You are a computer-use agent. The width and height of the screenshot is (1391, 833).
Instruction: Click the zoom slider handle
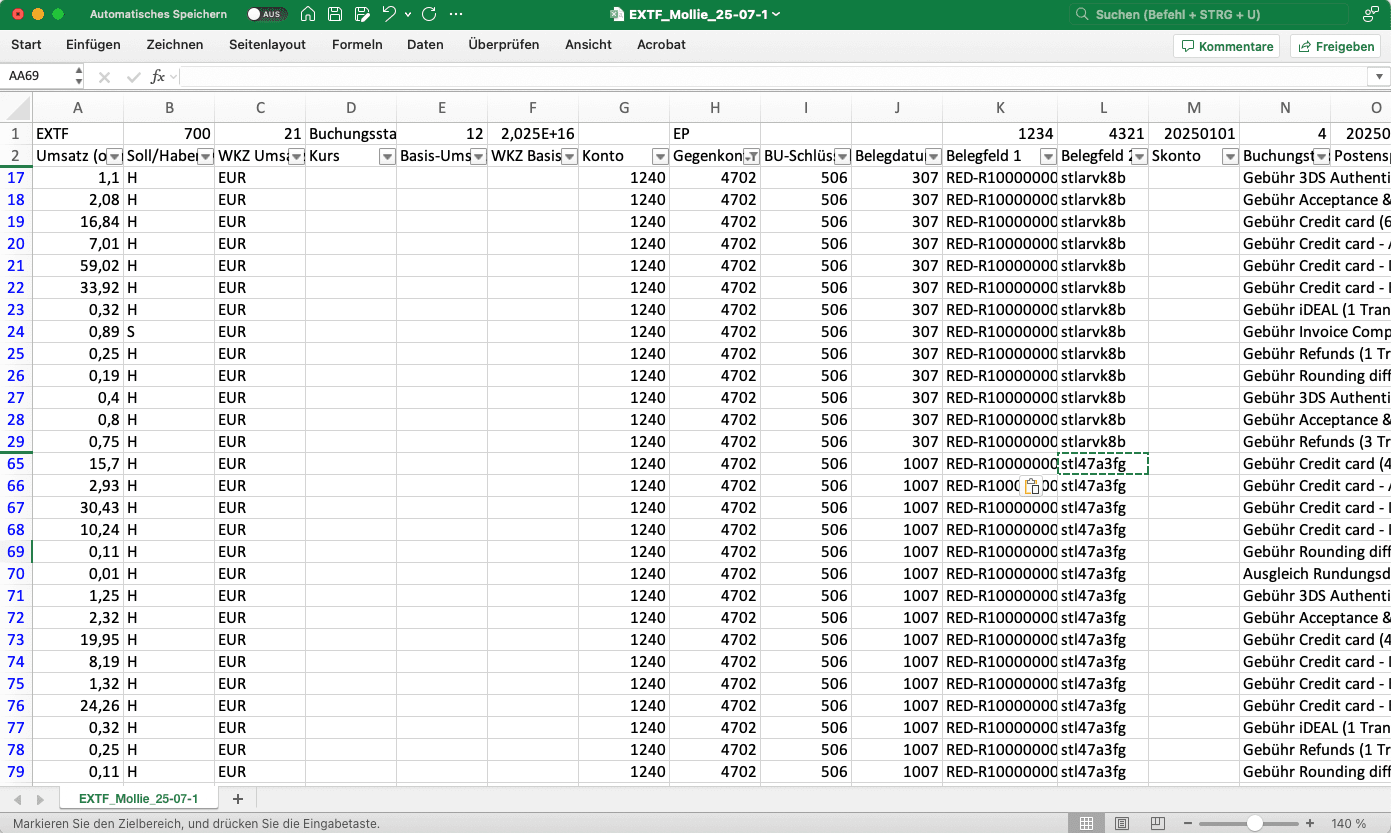pyautogui.click(x=1254, y=824)
